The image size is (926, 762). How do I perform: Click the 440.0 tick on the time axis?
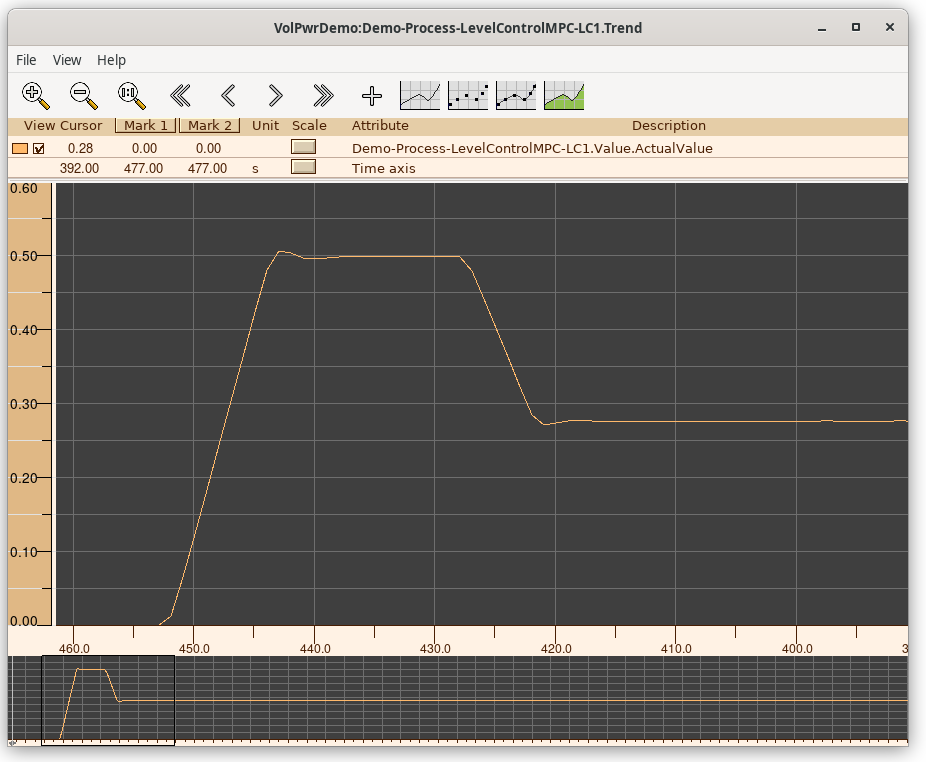[315, 649]
